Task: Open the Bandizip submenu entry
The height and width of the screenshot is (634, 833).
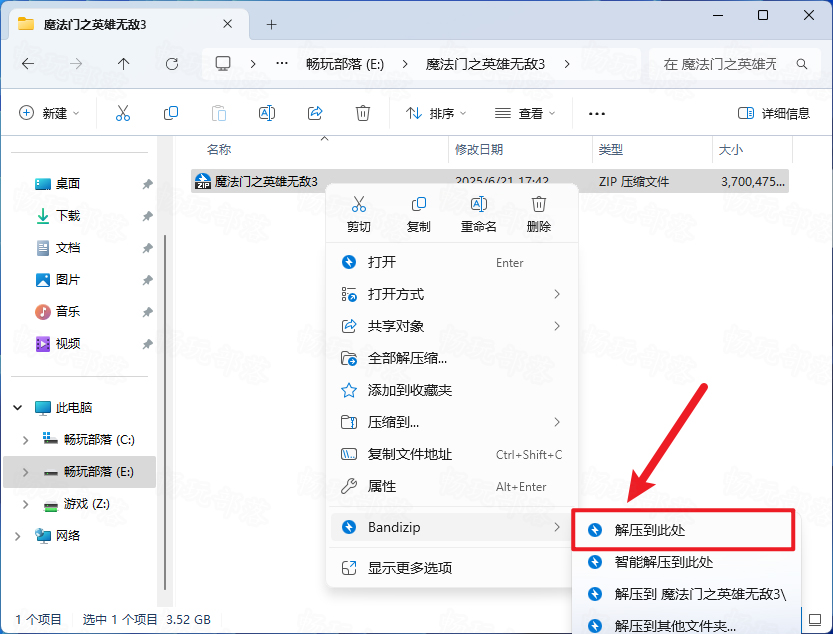Action: click(452, 527)
